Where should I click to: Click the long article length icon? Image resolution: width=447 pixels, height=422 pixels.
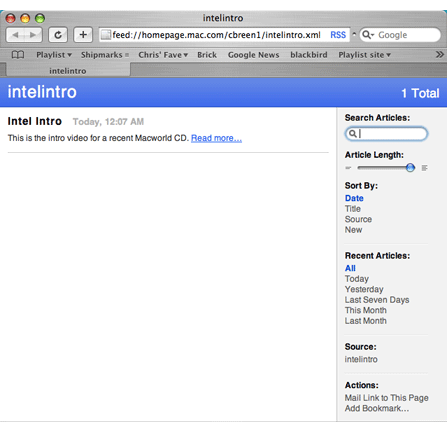click(424, 168)
